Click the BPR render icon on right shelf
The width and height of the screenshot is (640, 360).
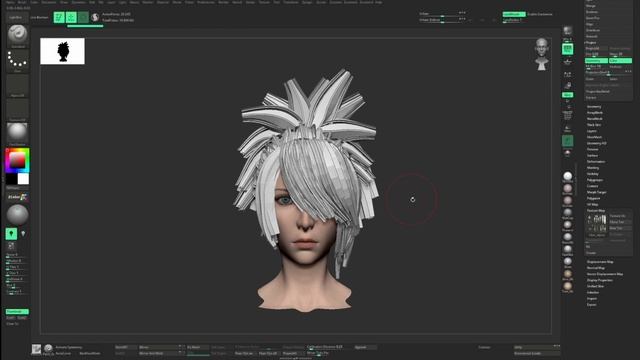[567, 31]
